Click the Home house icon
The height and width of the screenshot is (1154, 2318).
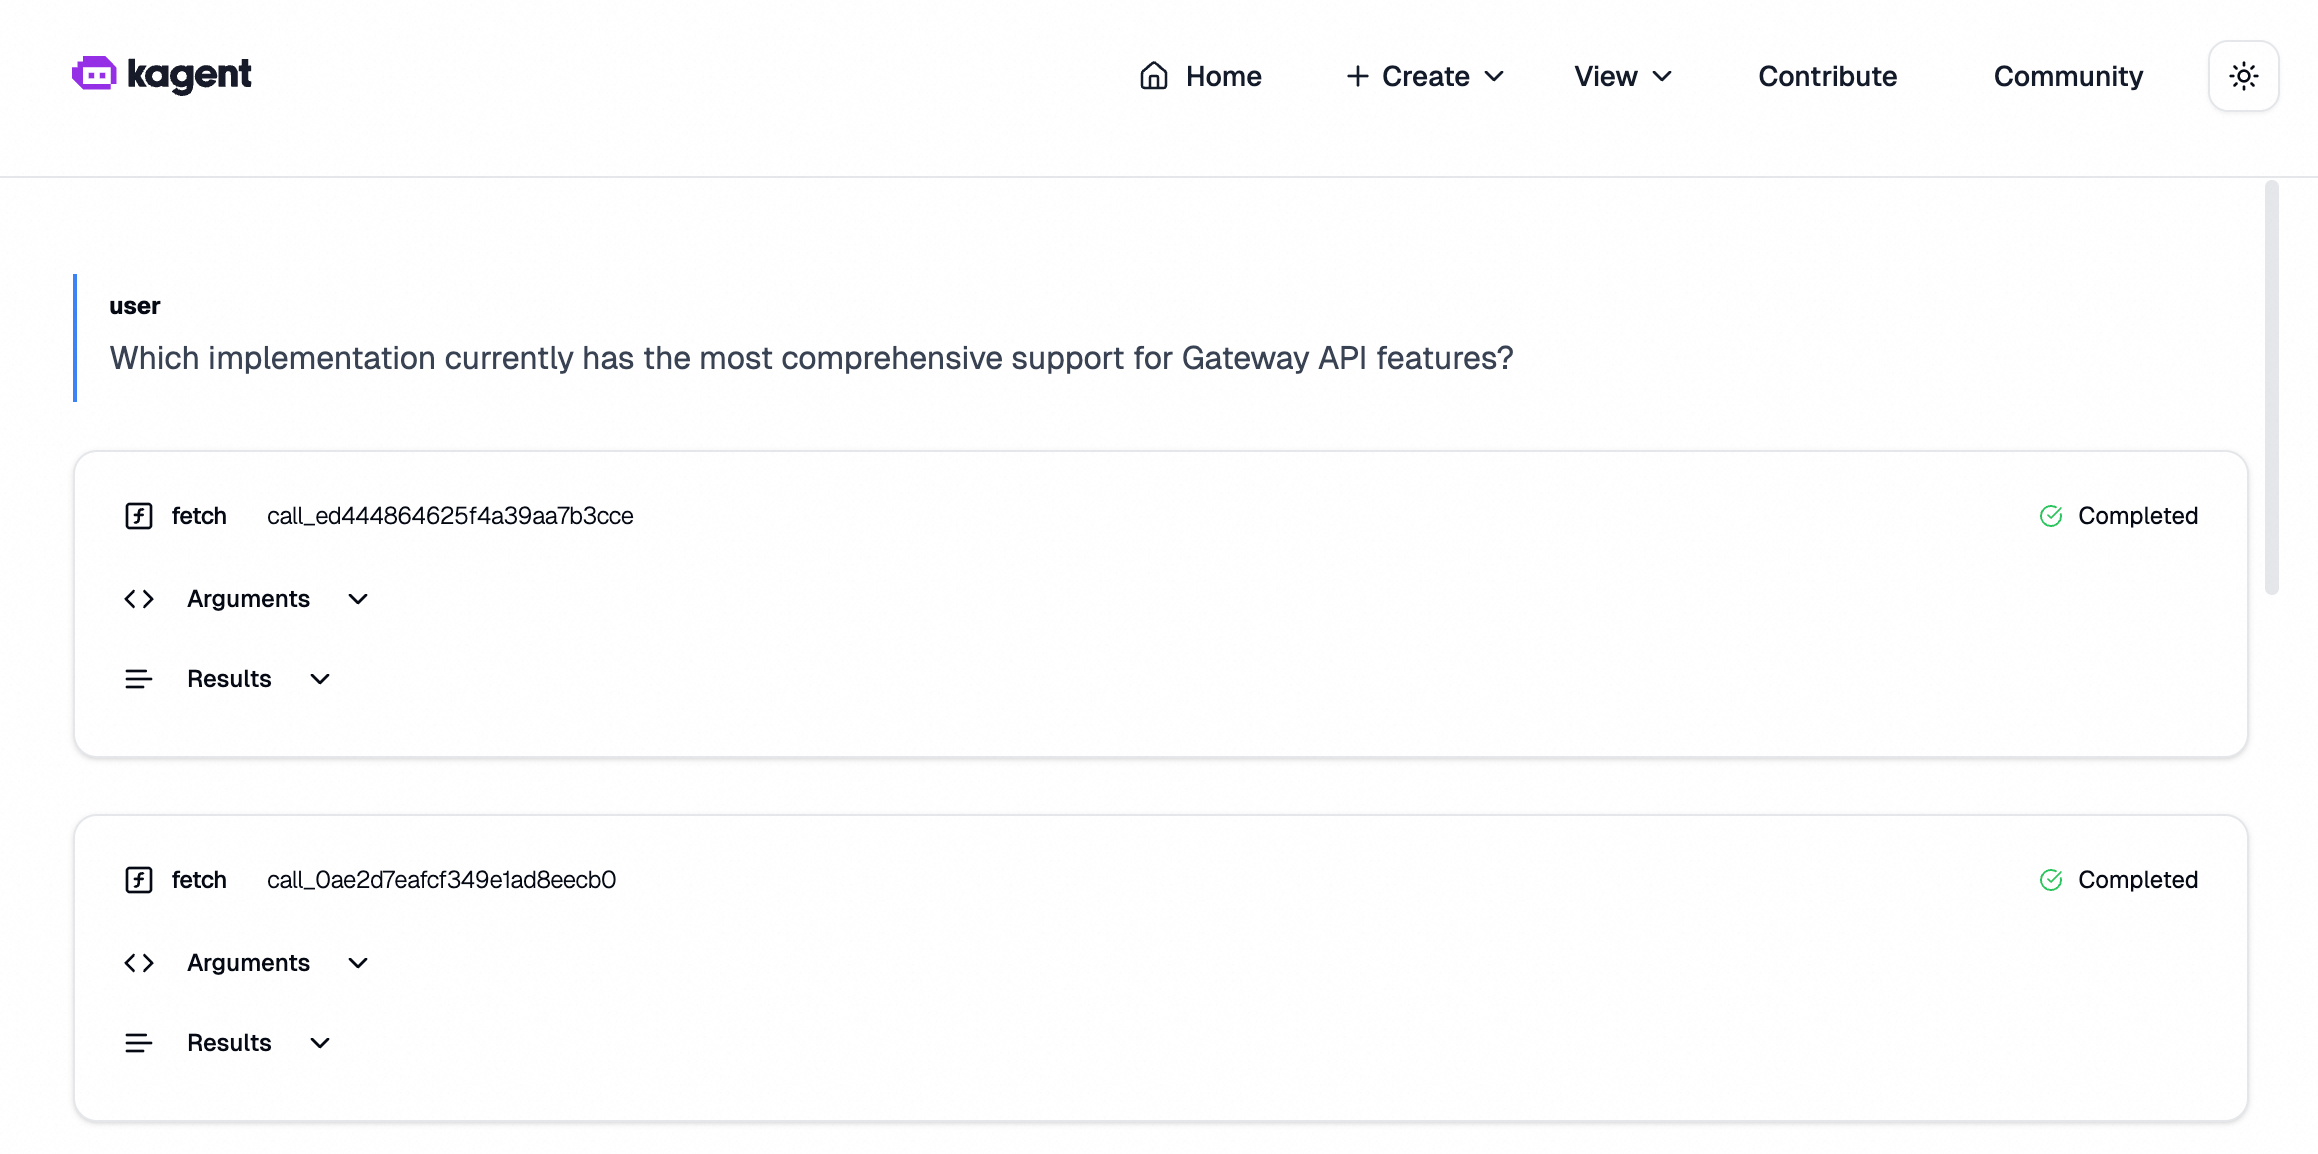pyautogui.click(x=1153, y=76)
